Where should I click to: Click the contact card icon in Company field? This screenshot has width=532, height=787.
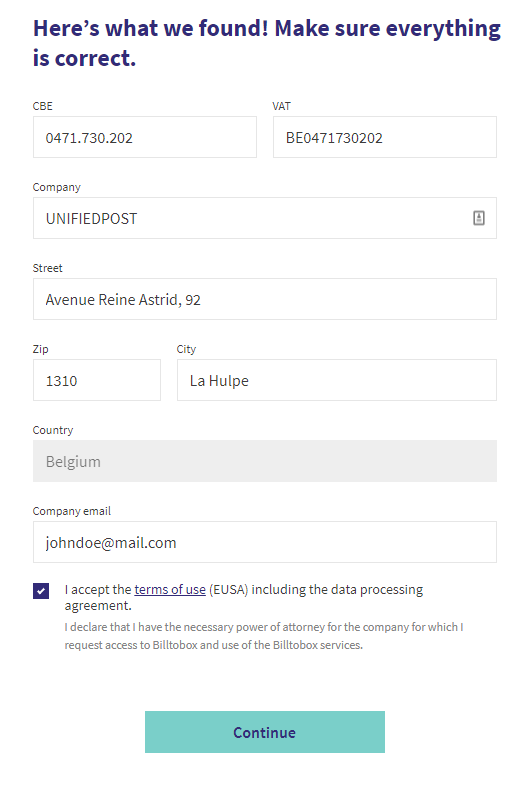click(x=479, y=218)
